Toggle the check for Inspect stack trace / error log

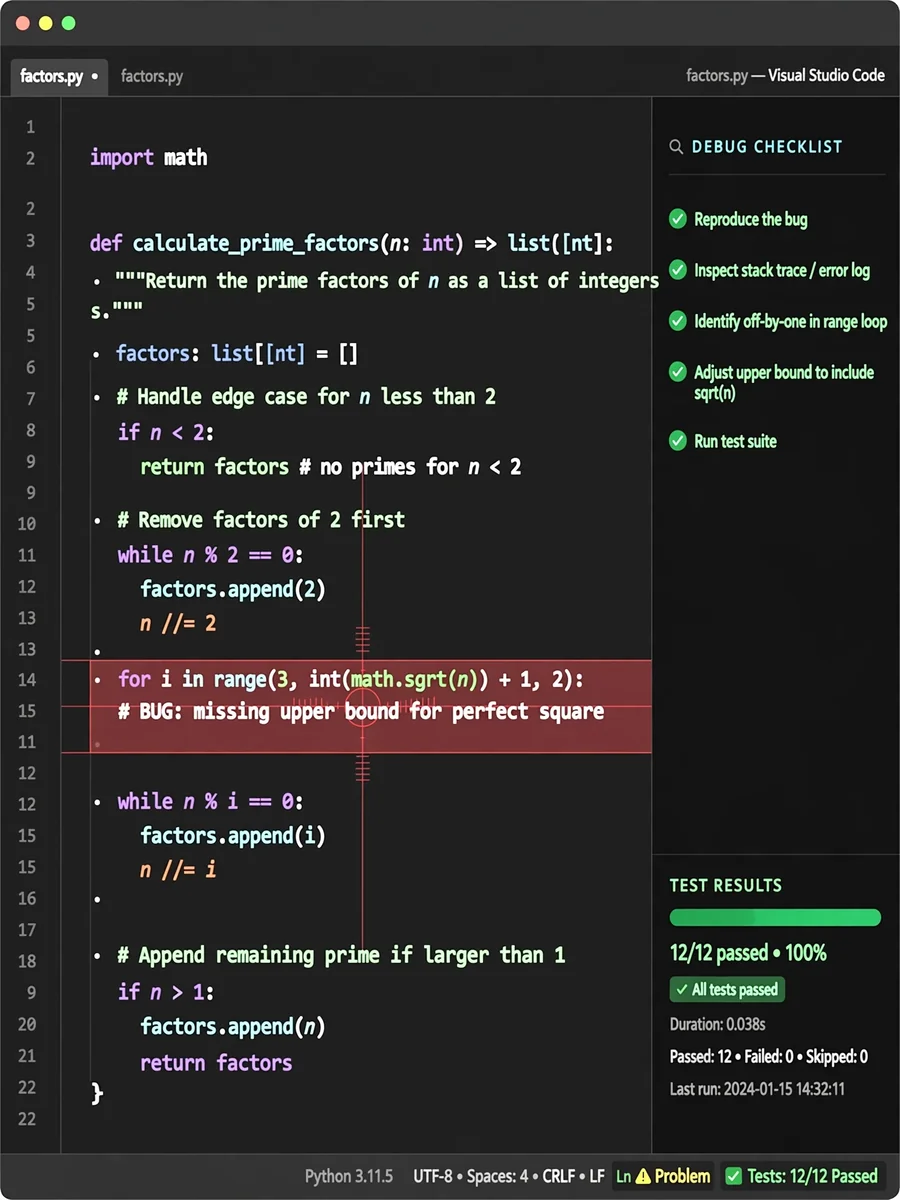pyautogui.click(x=678, y=270)
